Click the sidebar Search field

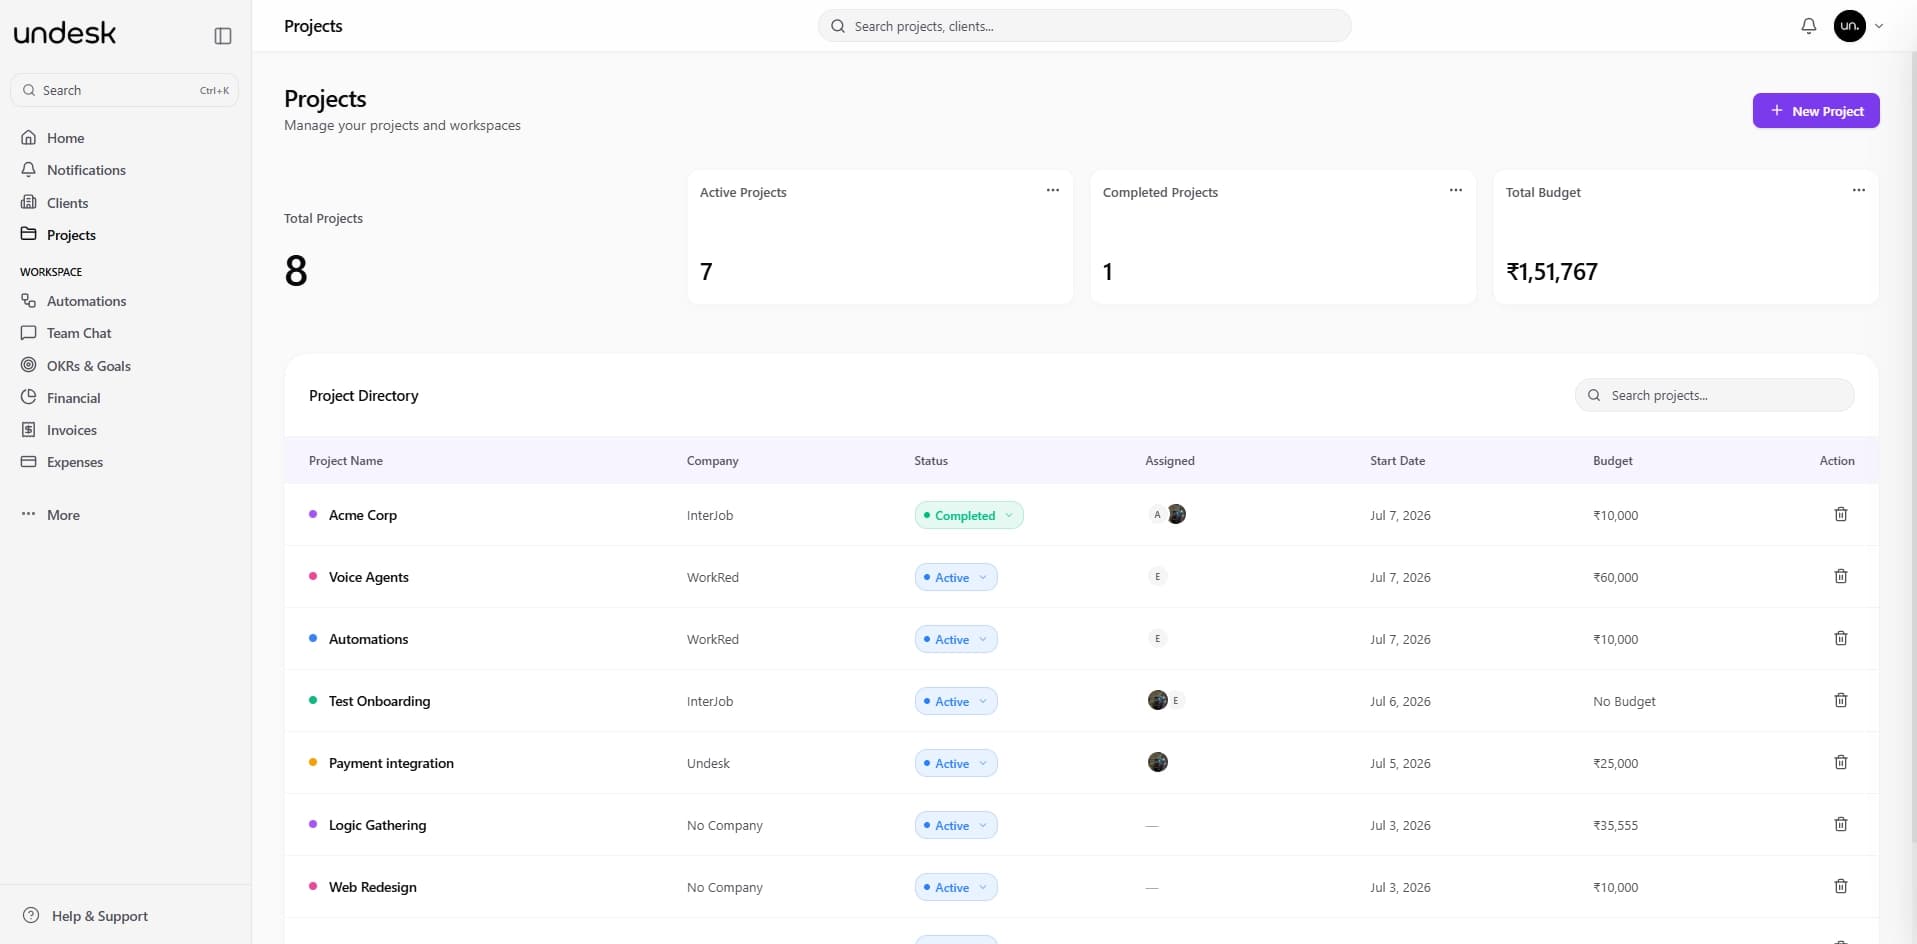click(x=125, y=90)
